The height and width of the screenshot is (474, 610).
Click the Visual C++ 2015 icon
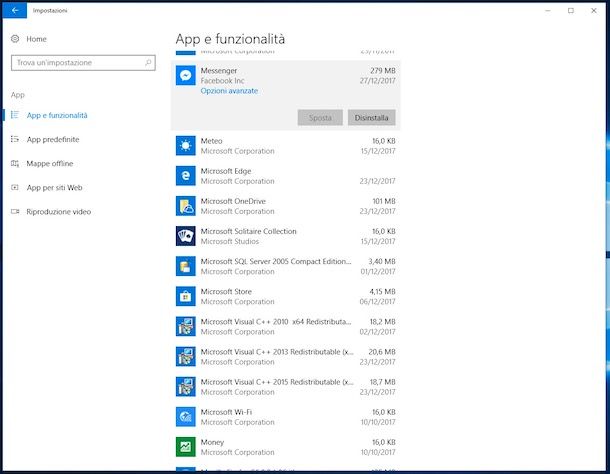186,386
